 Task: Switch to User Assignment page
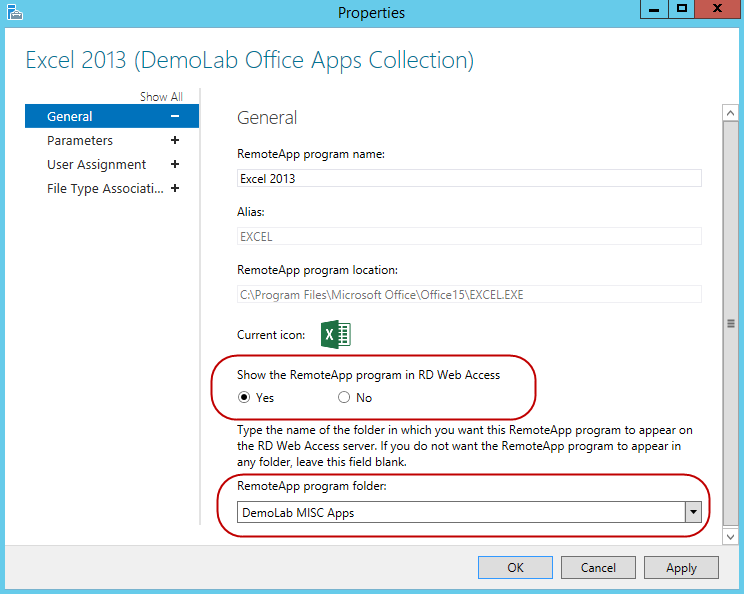point(96,165)
